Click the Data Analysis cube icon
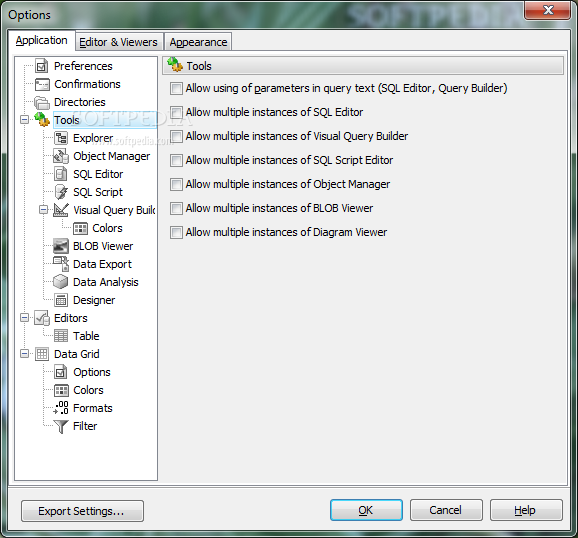Image resolution: width=578 pixels, height=538 pixels. [x=61, y=282]
